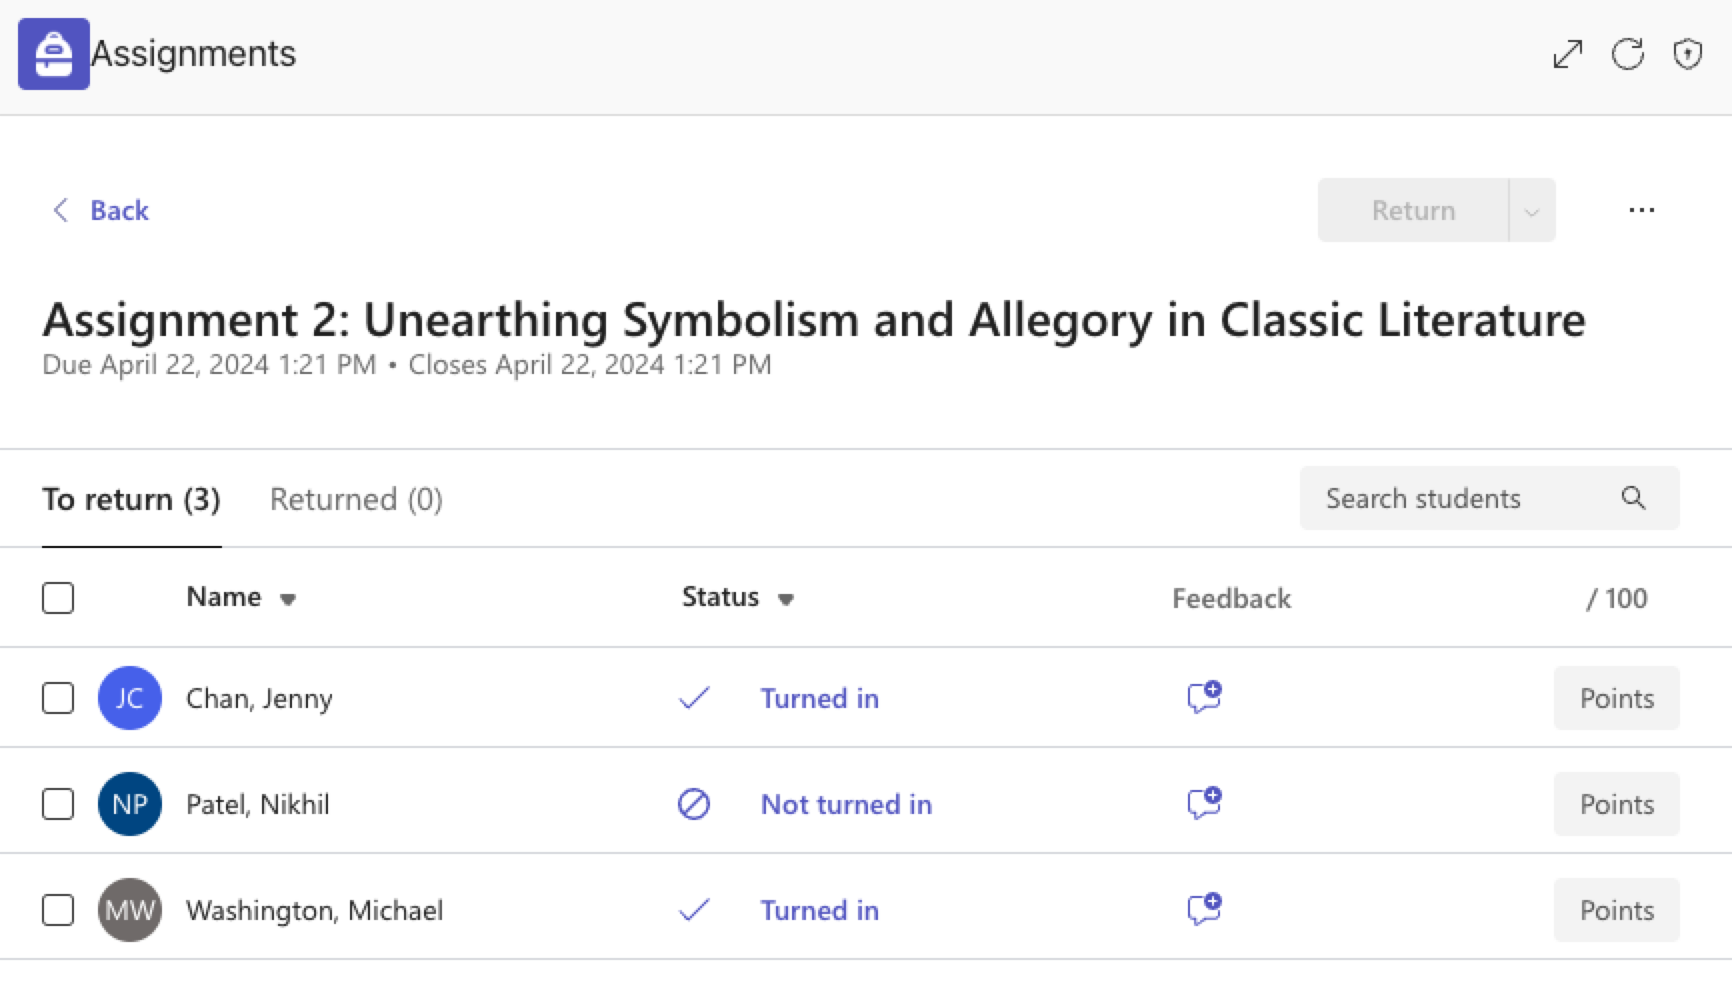Add feedback for Washington, Michael
Image resolution: width=1732 pixels, height=982 pixels.
(x=1204, y=909)
